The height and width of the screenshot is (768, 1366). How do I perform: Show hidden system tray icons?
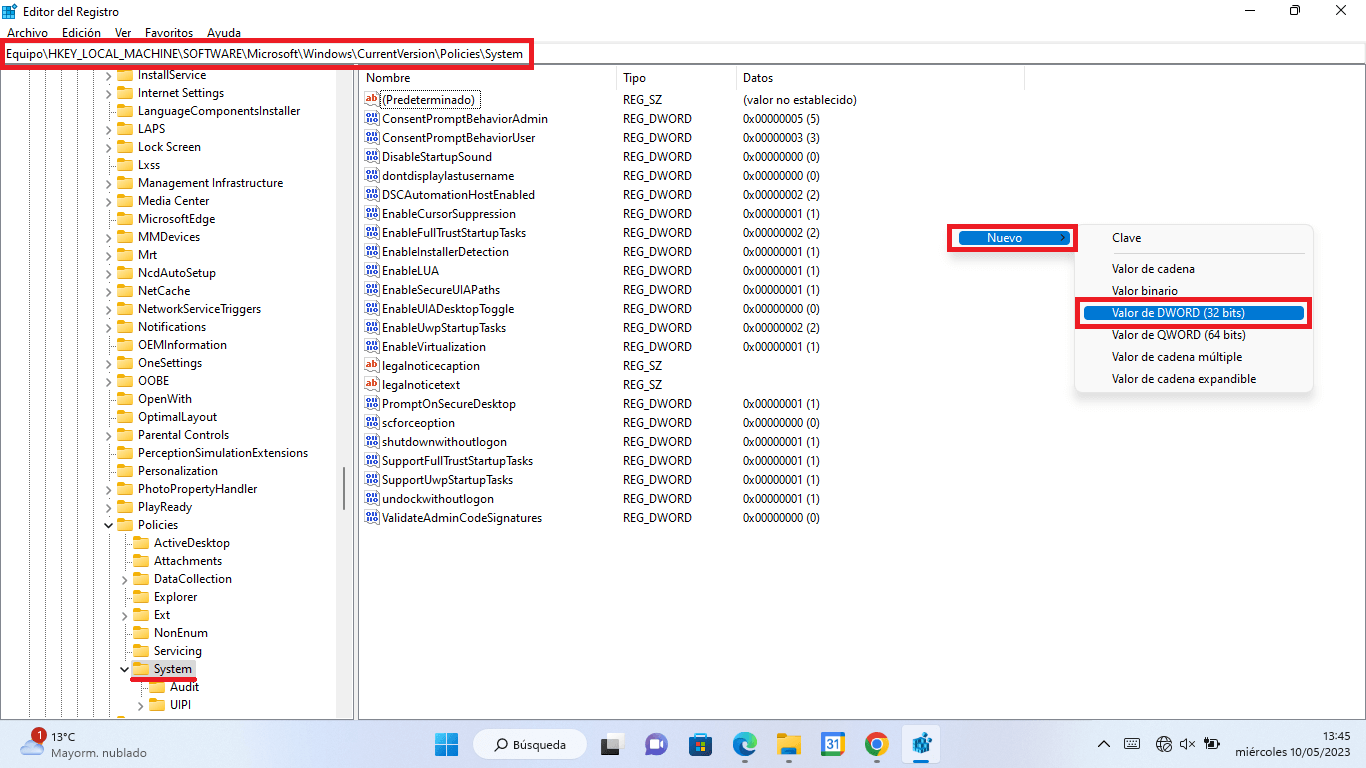[x=1104, y=744]
